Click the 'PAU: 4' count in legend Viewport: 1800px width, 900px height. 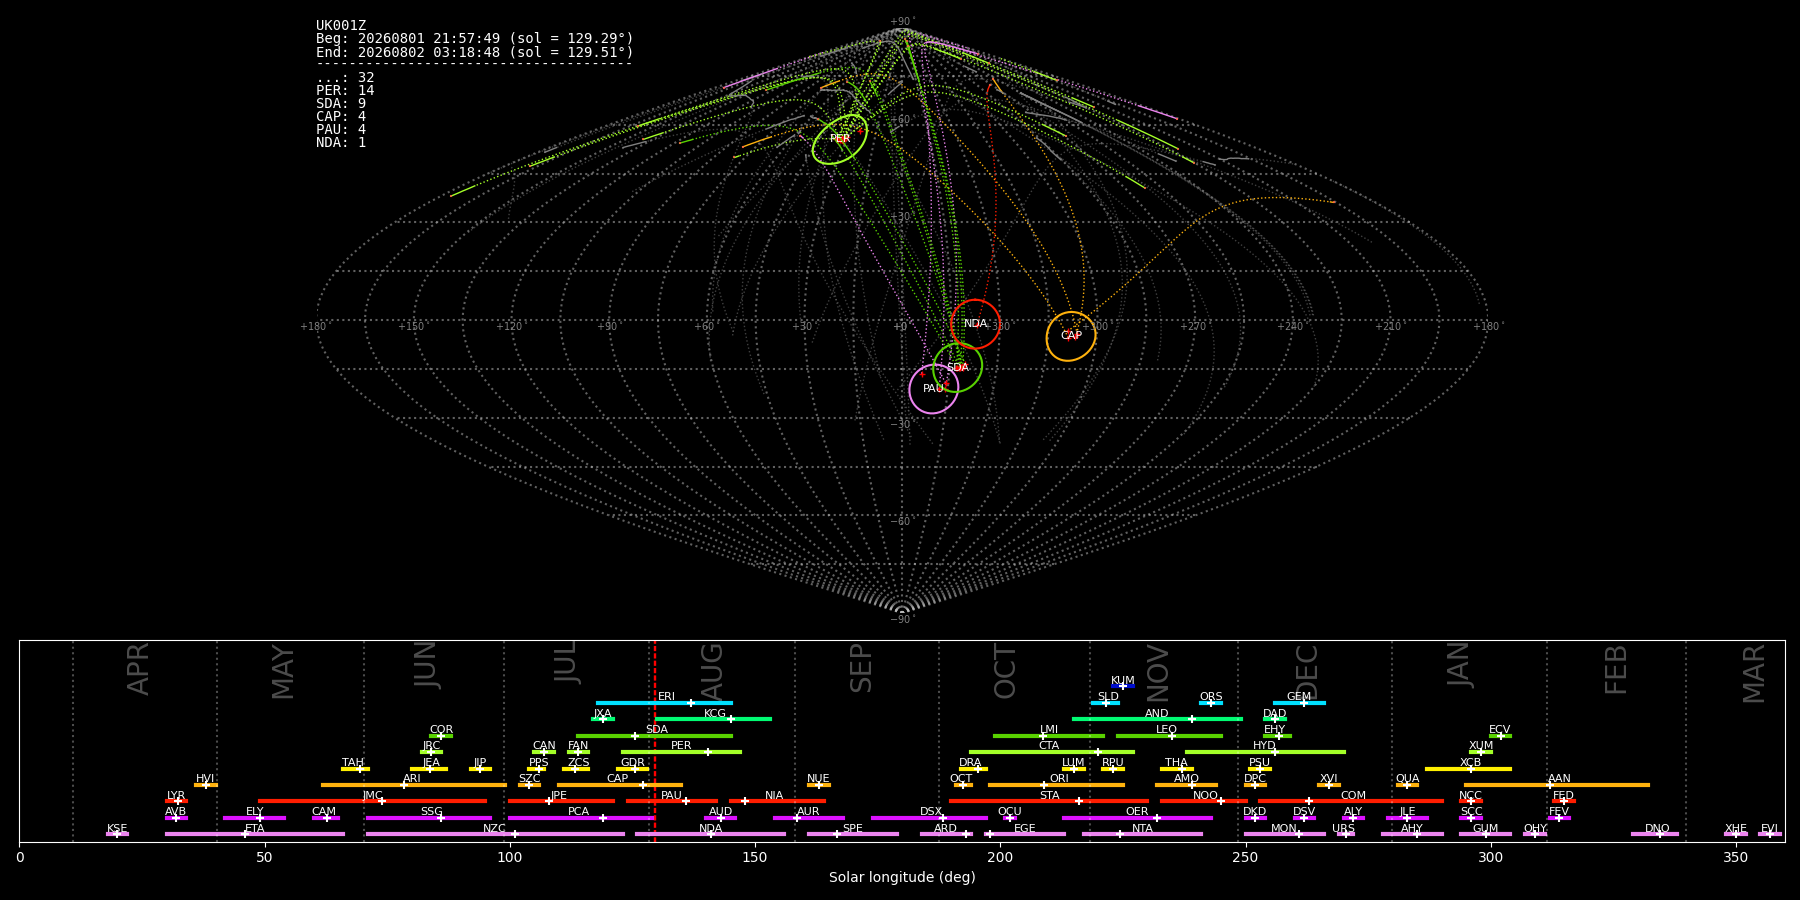coord(341,130)
